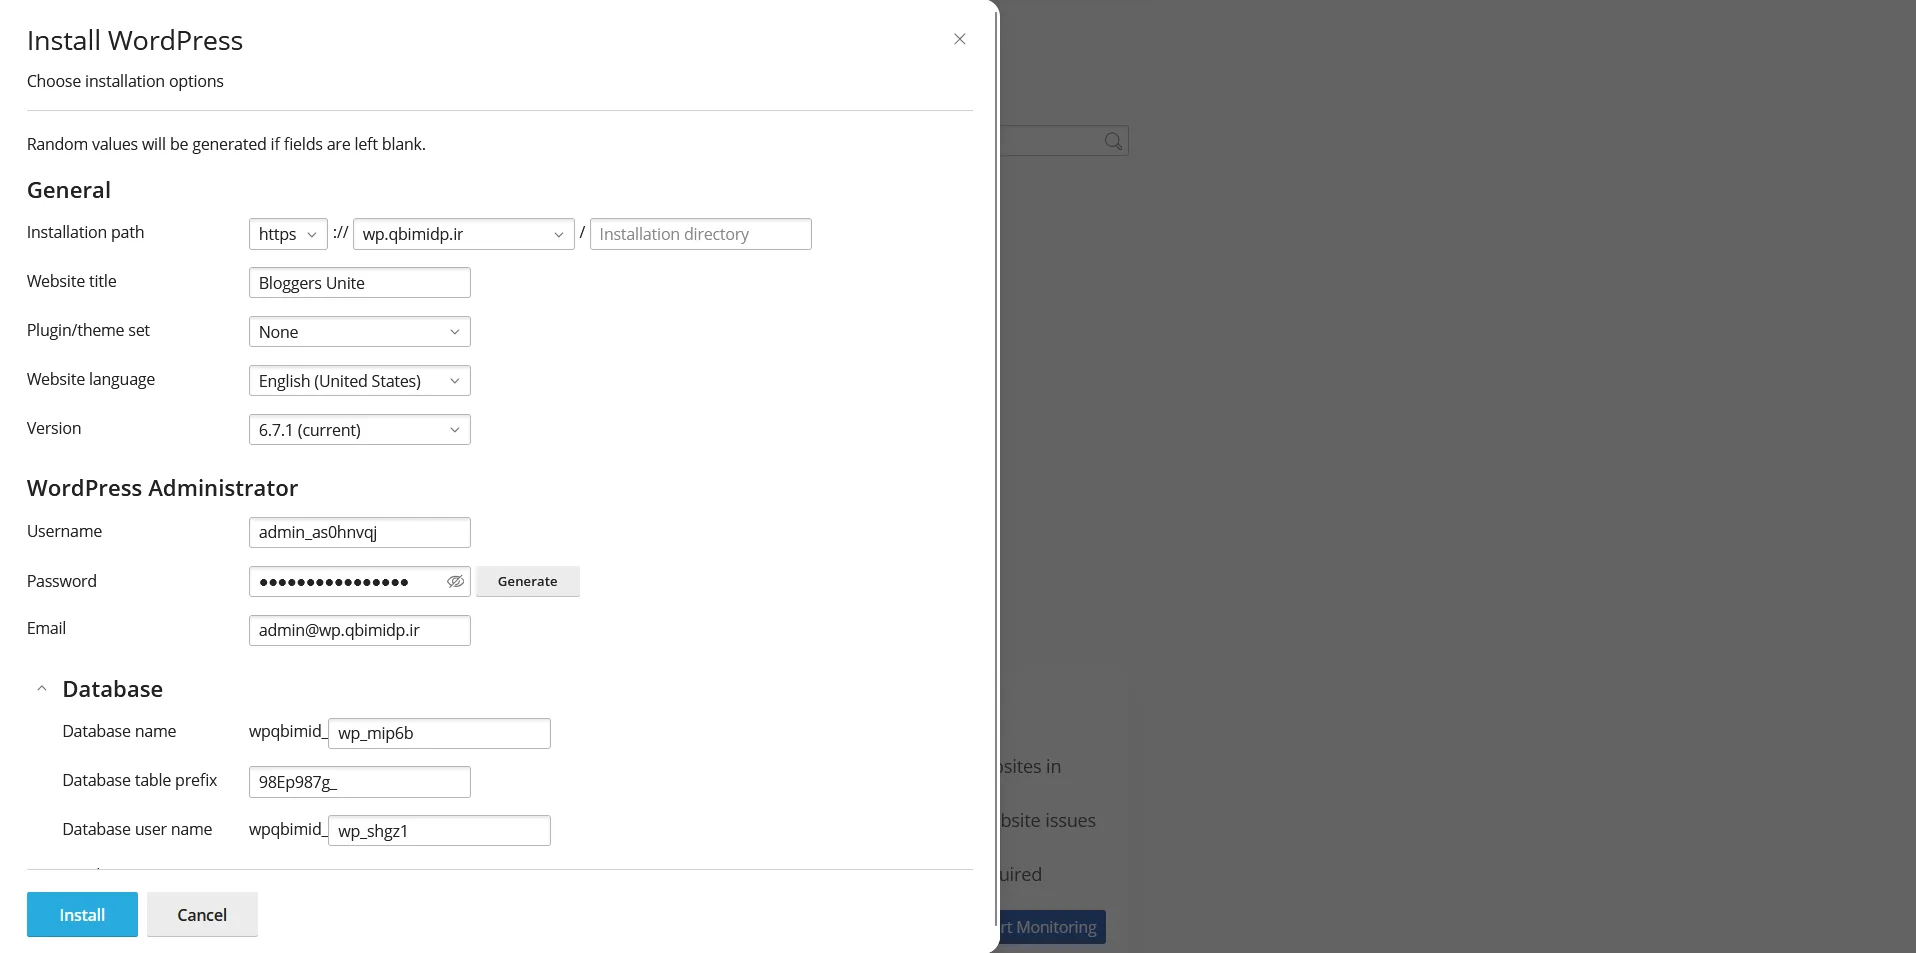Click into the Password field
Image resolution: width=1916 pixels, height=953 pixels.
pos(345,581)
